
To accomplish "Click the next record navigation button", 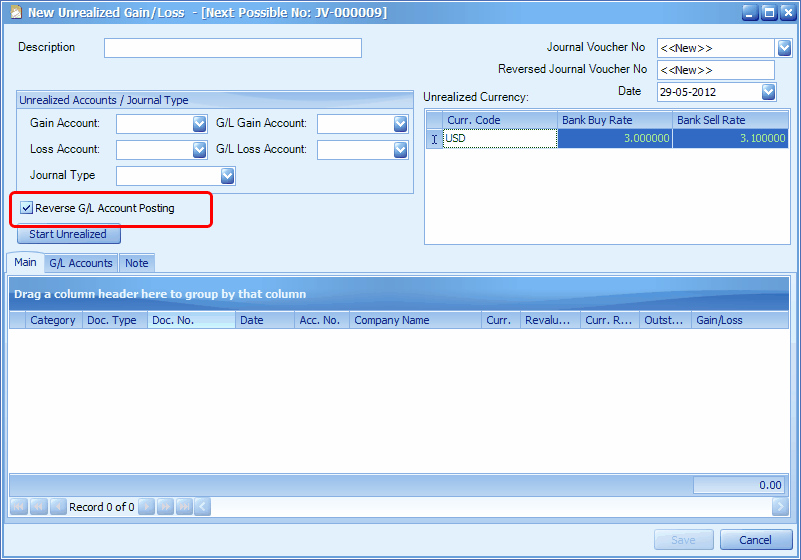I will tap(146, 507).
